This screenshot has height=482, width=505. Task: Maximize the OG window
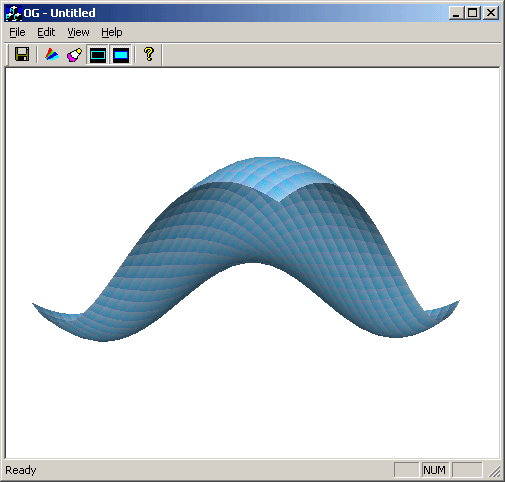[473, 13]
